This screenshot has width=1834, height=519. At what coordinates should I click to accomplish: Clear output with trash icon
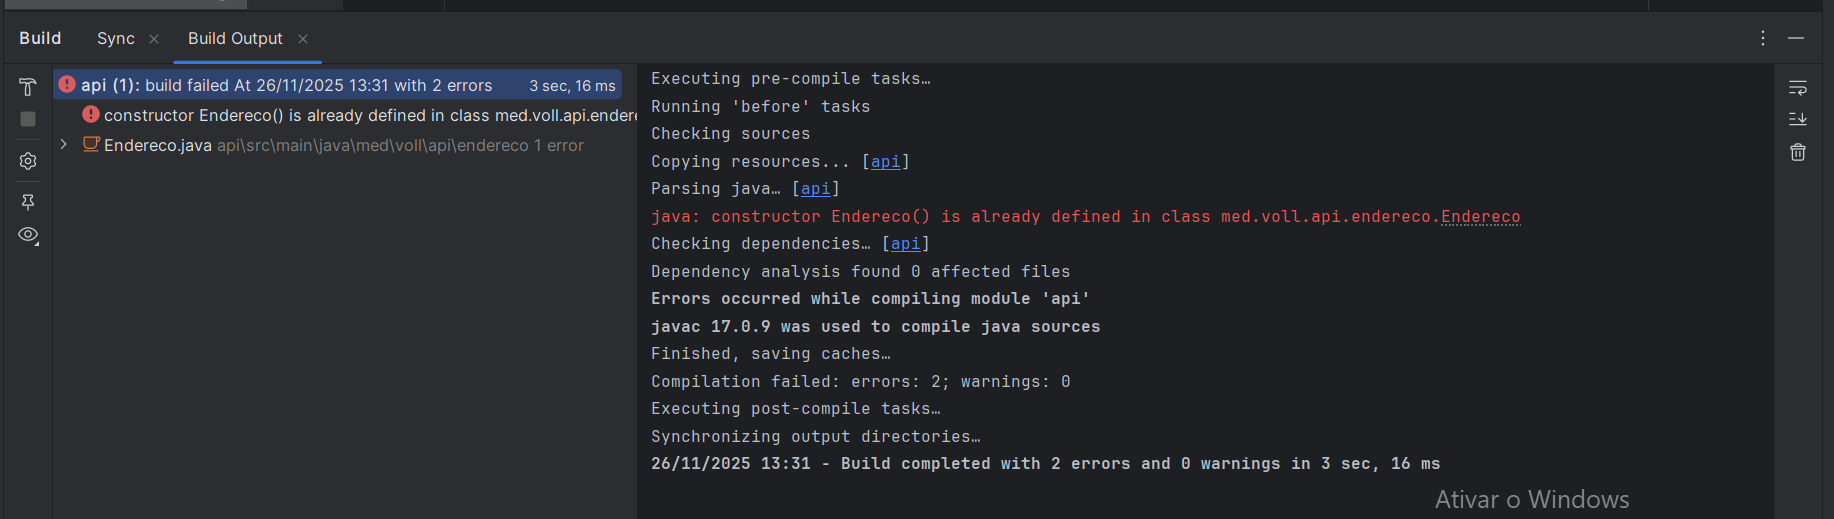click(1797, 152)
